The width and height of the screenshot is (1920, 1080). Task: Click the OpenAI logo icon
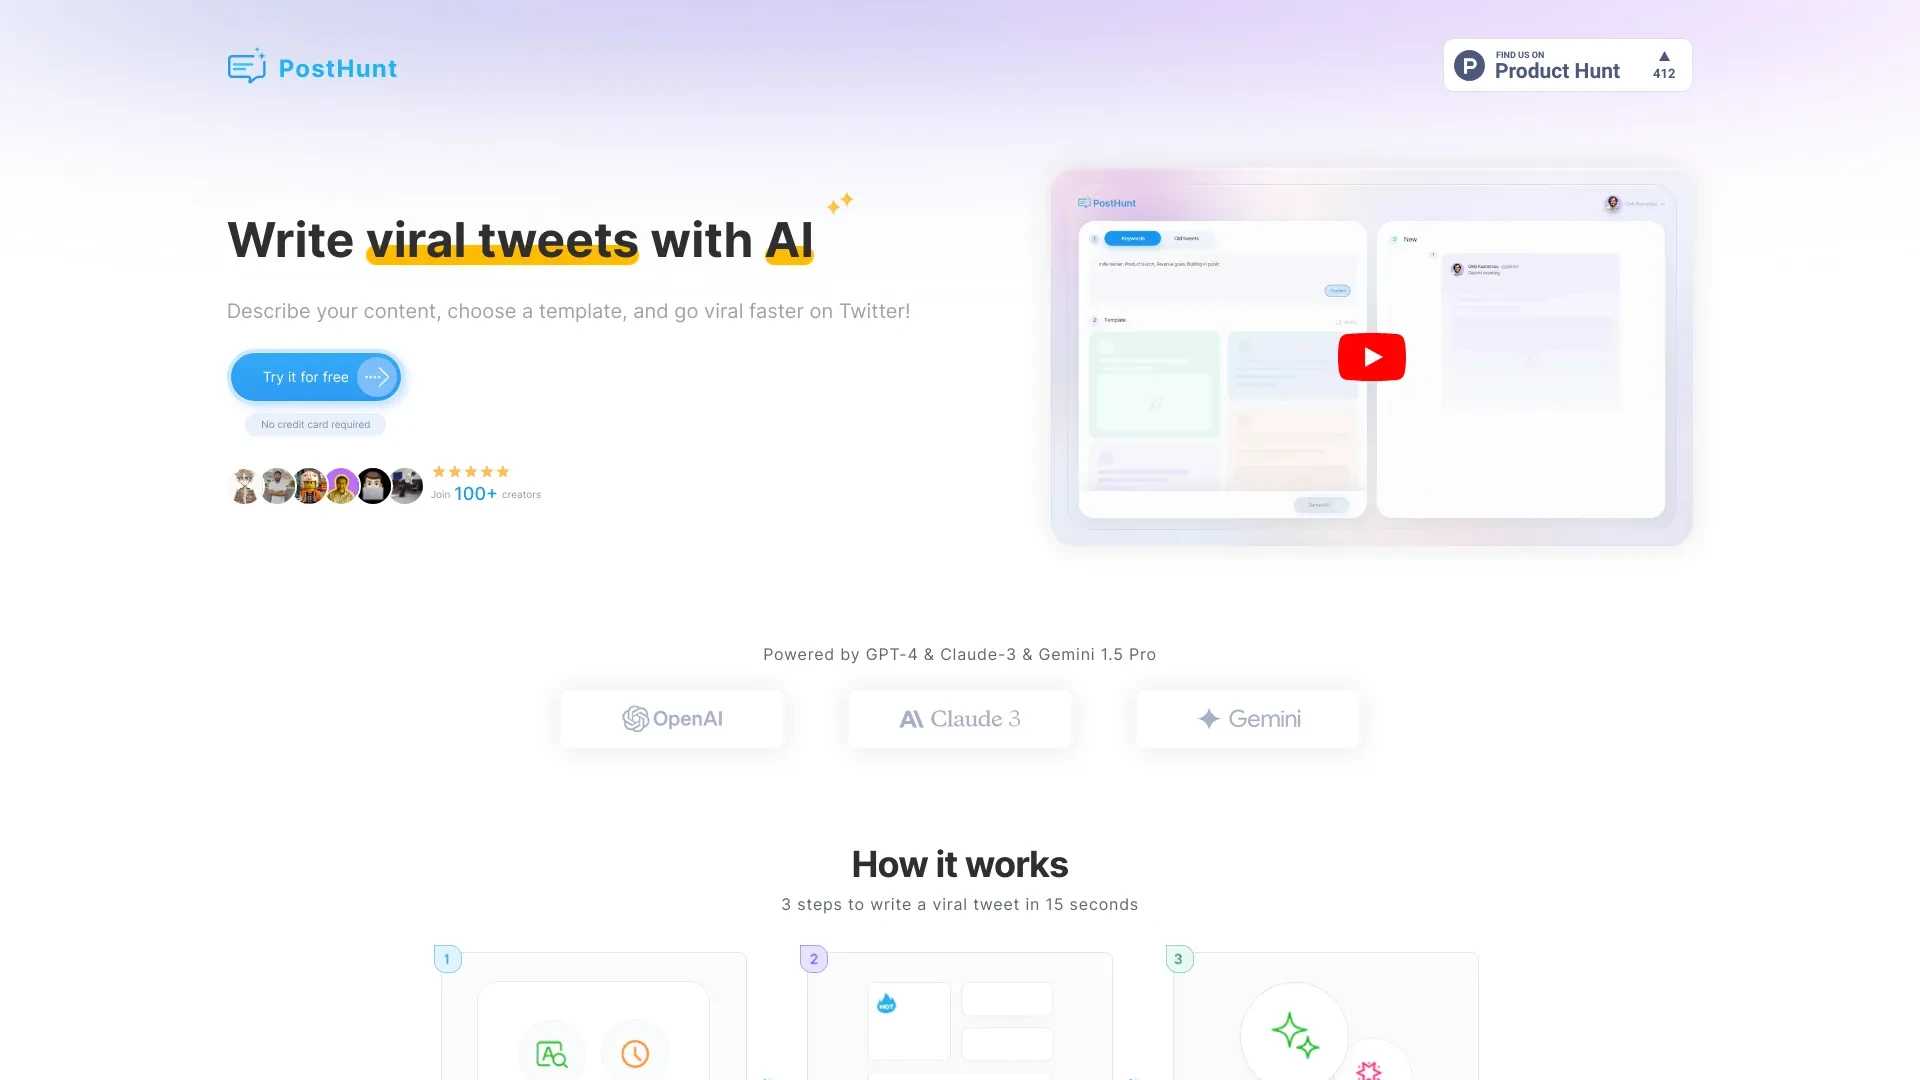click(x=633, y=717)
